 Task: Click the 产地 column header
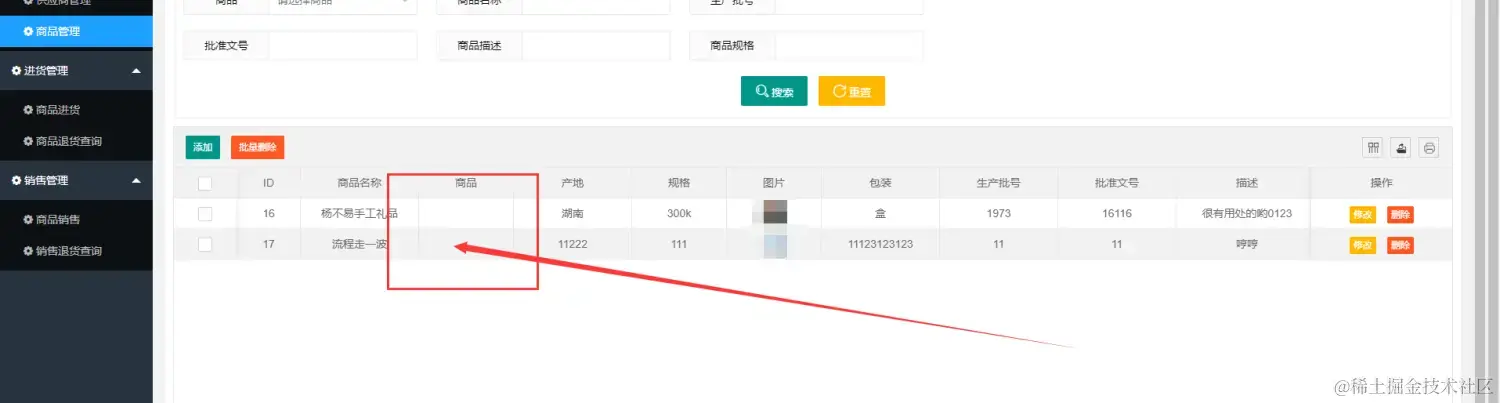click(572, 183)
